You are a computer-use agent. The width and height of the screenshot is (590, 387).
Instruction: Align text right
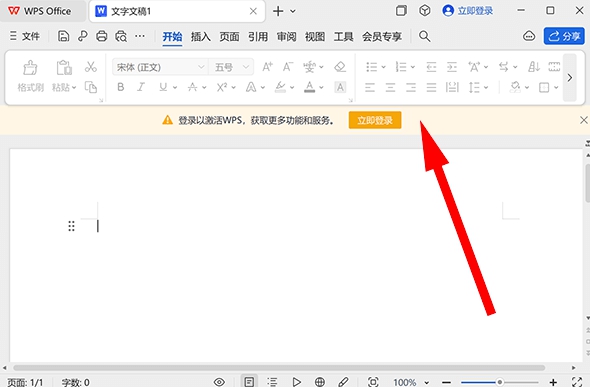point(411,87)
